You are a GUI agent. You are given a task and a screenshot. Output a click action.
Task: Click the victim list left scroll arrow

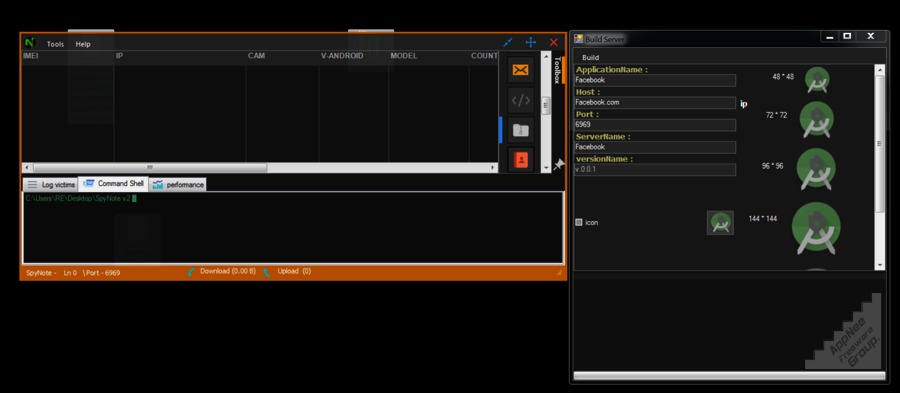pyautogui.click(x=26, y=168)
